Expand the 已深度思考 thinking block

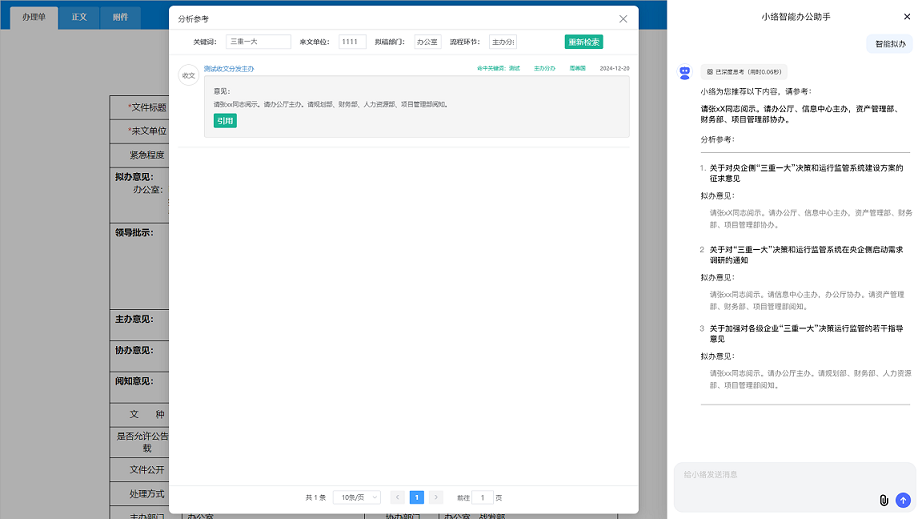click(744, 72)
